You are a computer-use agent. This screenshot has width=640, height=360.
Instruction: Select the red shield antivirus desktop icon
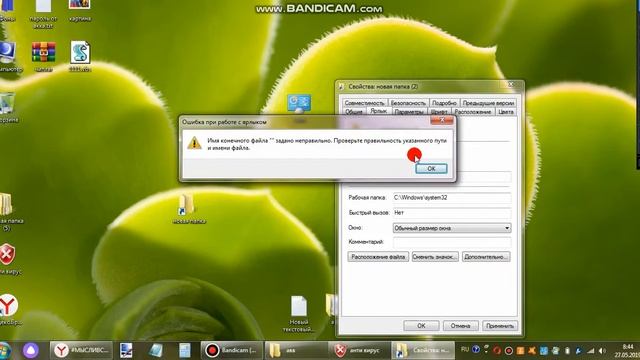pos(7,255)
